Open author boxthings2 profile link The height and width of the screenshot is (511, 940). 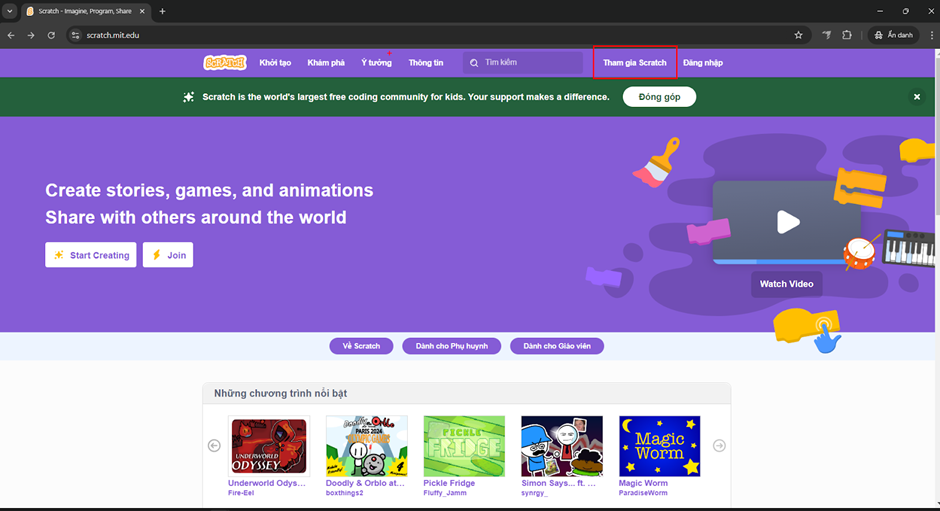(x=345, y=493)
